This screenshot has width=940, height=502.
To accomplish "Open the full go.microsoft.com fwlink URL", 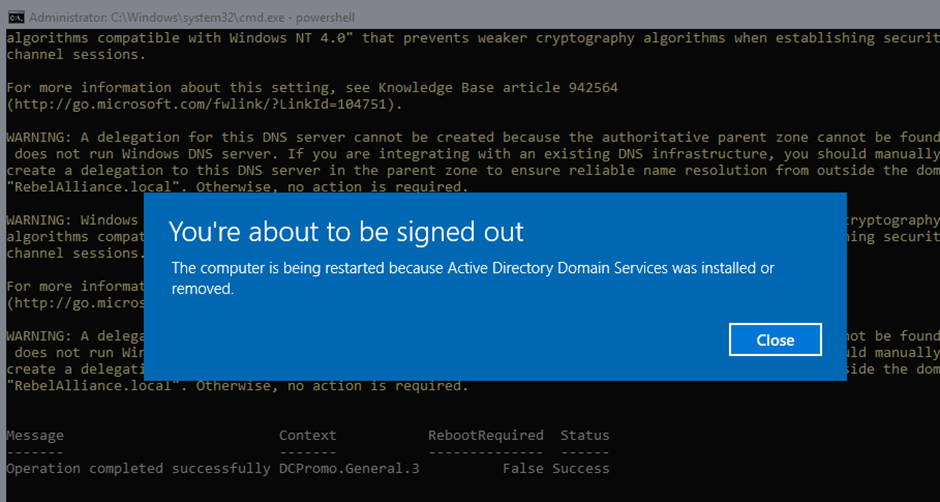I will (204, 104).
